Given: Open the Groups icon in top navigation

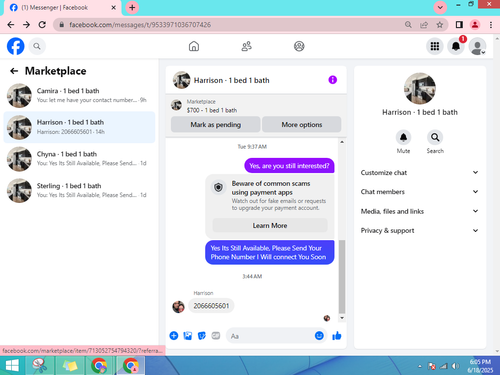Looking at the screenshot, I should (x=299, y=46).
